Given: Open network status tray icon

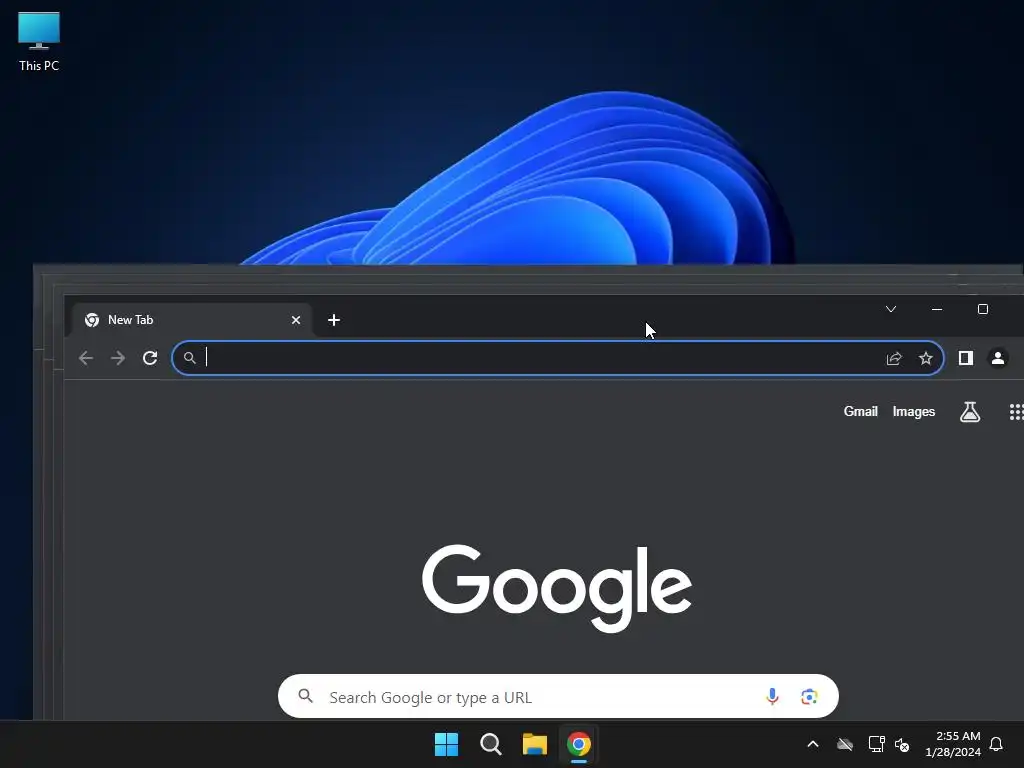Looking at the screenshot, I should point(876,744).
